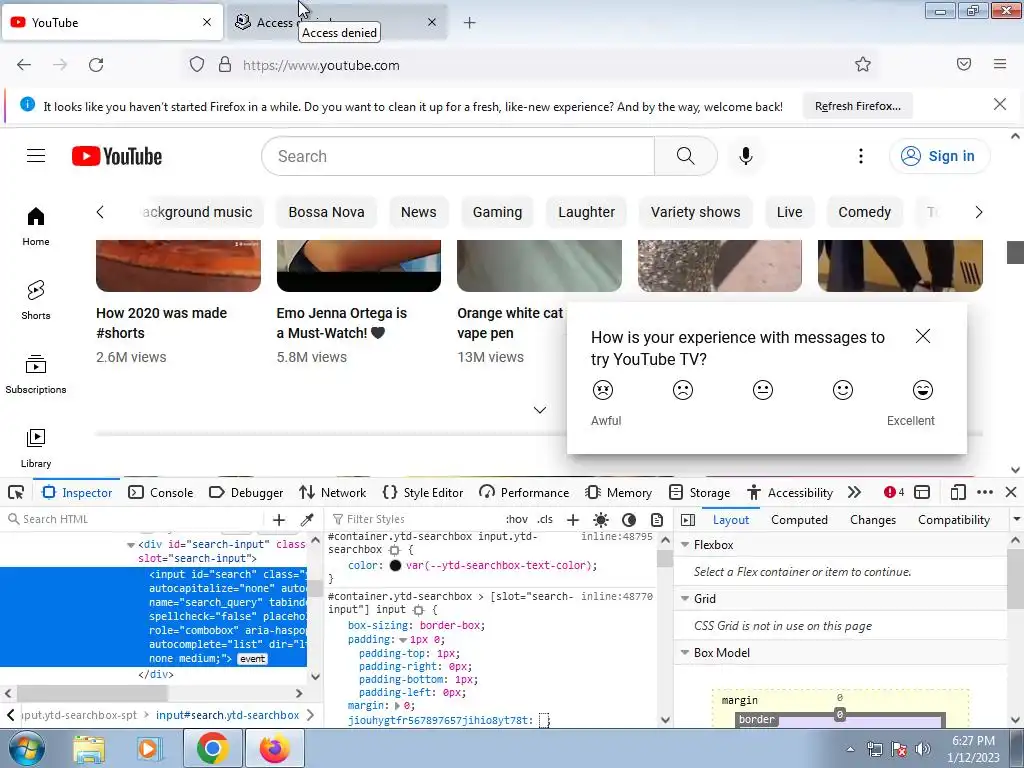Enable Responsive Design Mode
1024x768 pixels.
coord(958,492)
